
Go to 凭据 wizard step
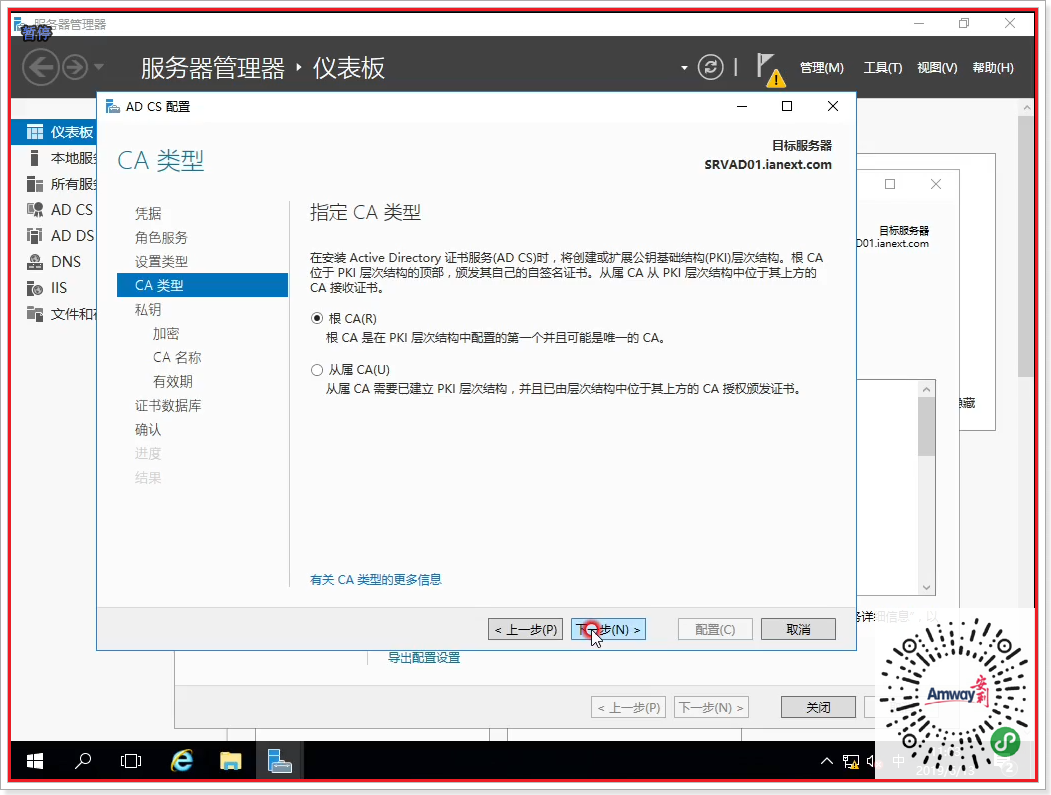pos(148,213)
